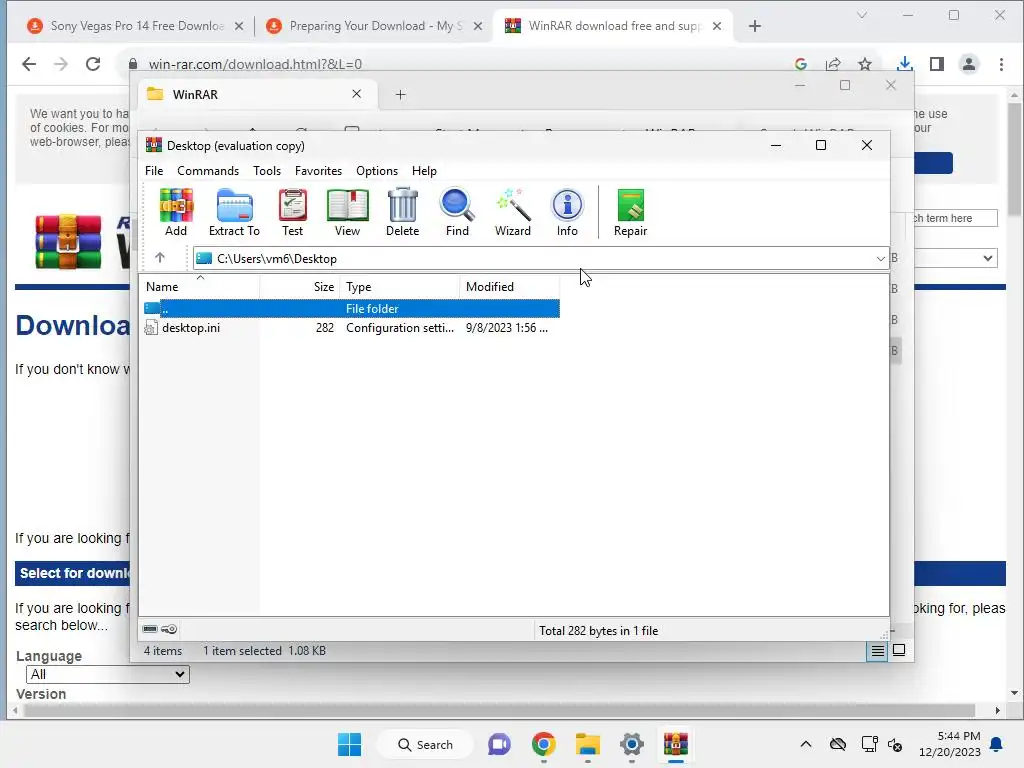Click WinRAR icon on taskbar
The width and height of the screenshot is (1024, 768).
676,744
